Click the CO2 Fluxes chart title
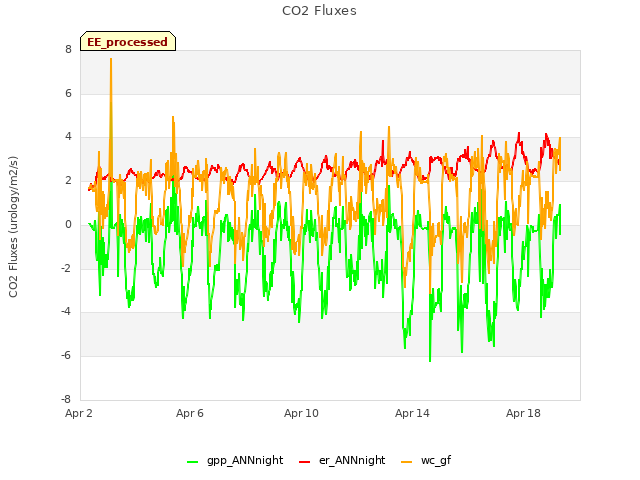The height and width of the screenshot is (480, 640). (319, 11)
